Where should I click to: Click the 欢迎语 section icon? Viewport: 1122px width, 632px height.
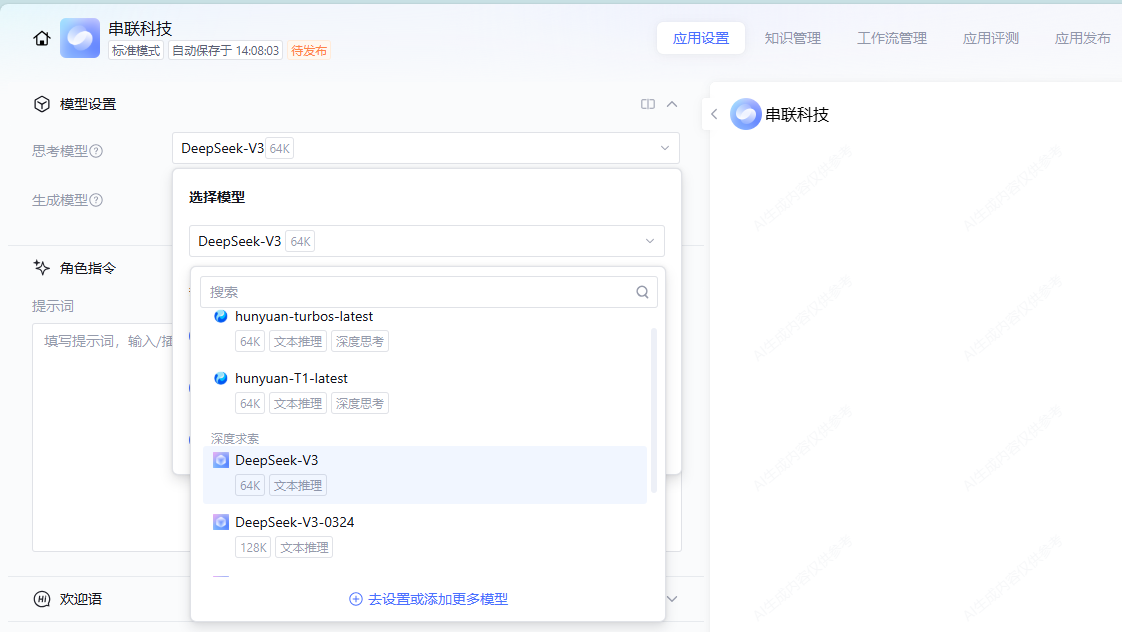[x=42, y=599]
